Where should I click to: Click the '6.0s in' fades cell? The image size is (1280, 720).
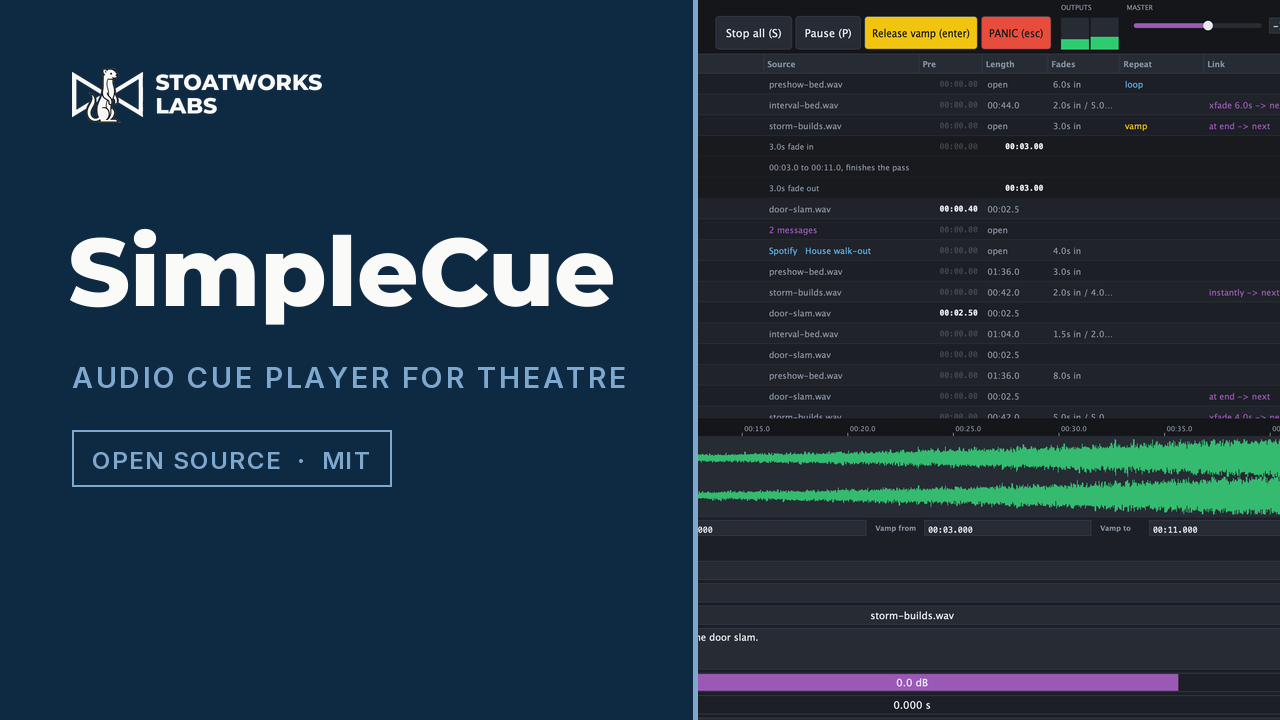click(x=1067, y=85)
